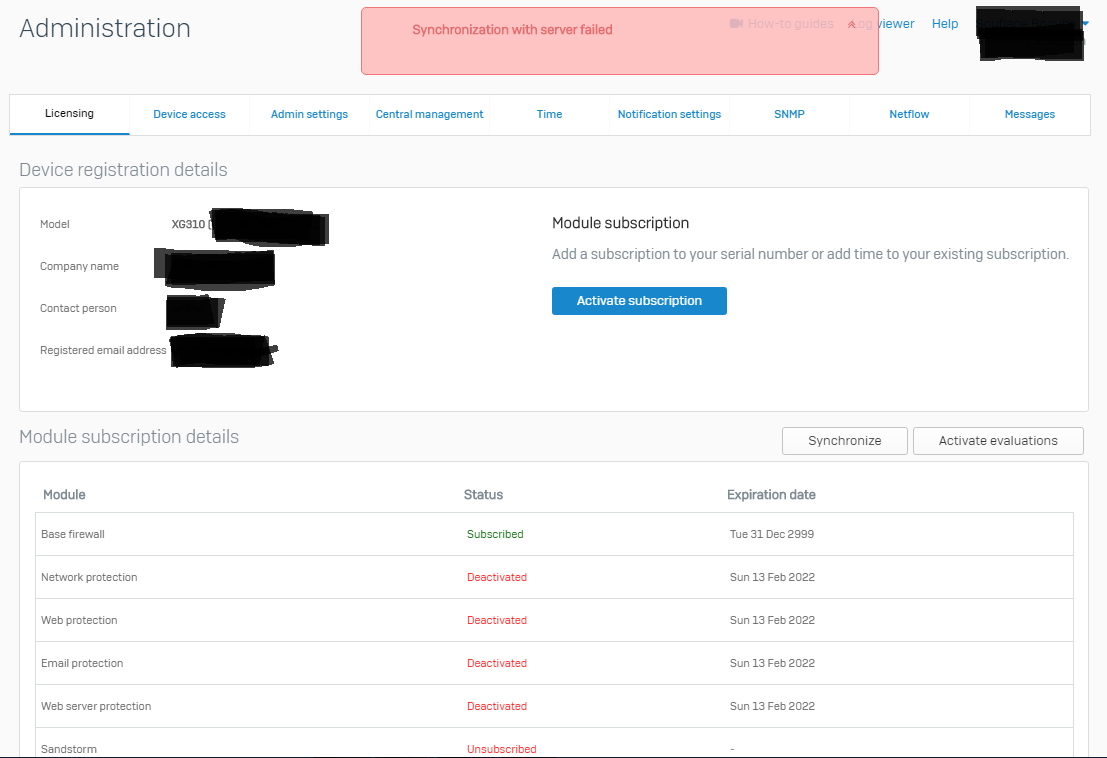Go to the Central management tab
Viewport: 1107px width, 758px height.
coord(429,114)
